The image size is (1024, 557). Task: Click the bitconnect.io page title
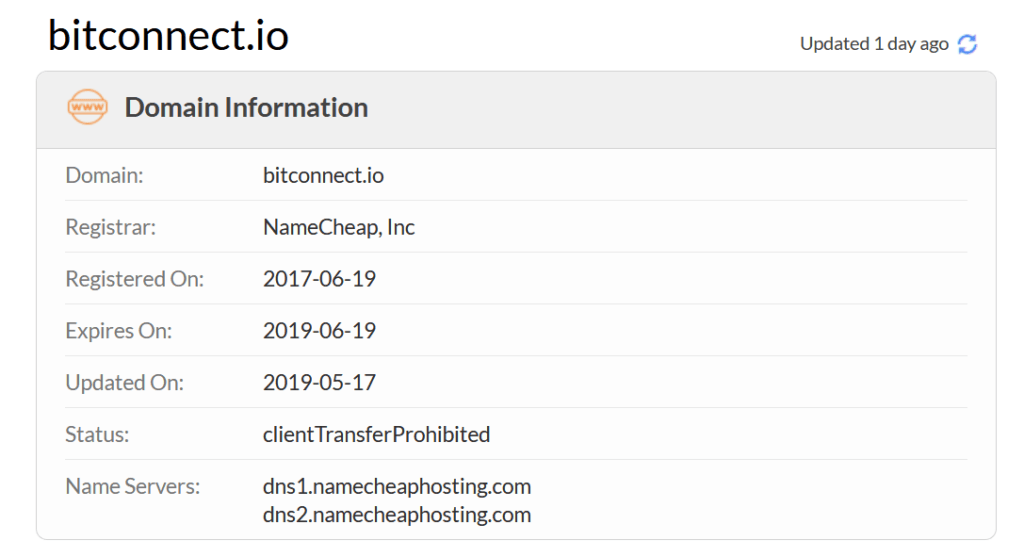tap(168, 35)
